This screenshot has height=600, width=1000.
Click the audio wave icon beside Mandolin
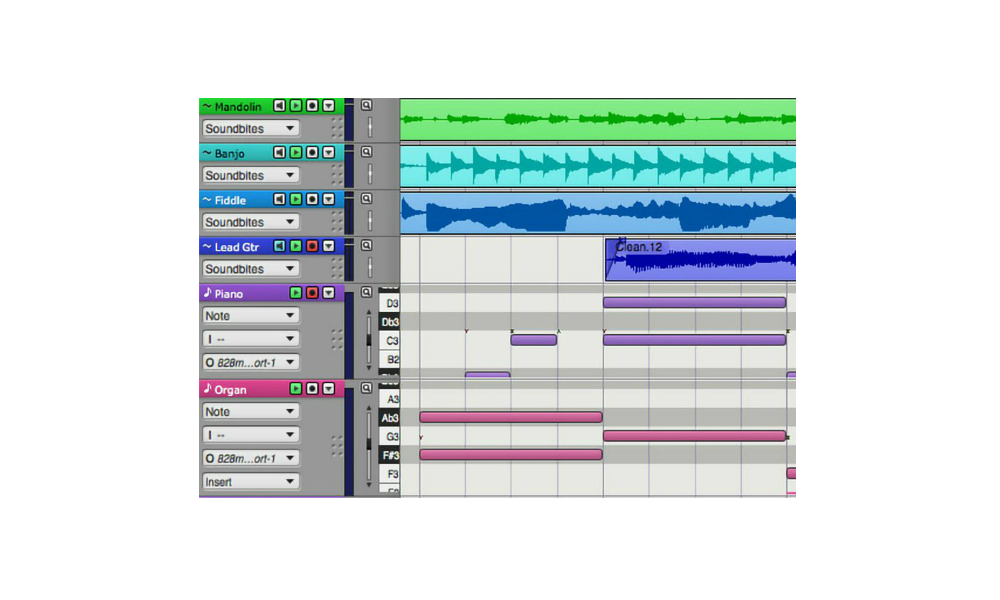coord(207,106)
